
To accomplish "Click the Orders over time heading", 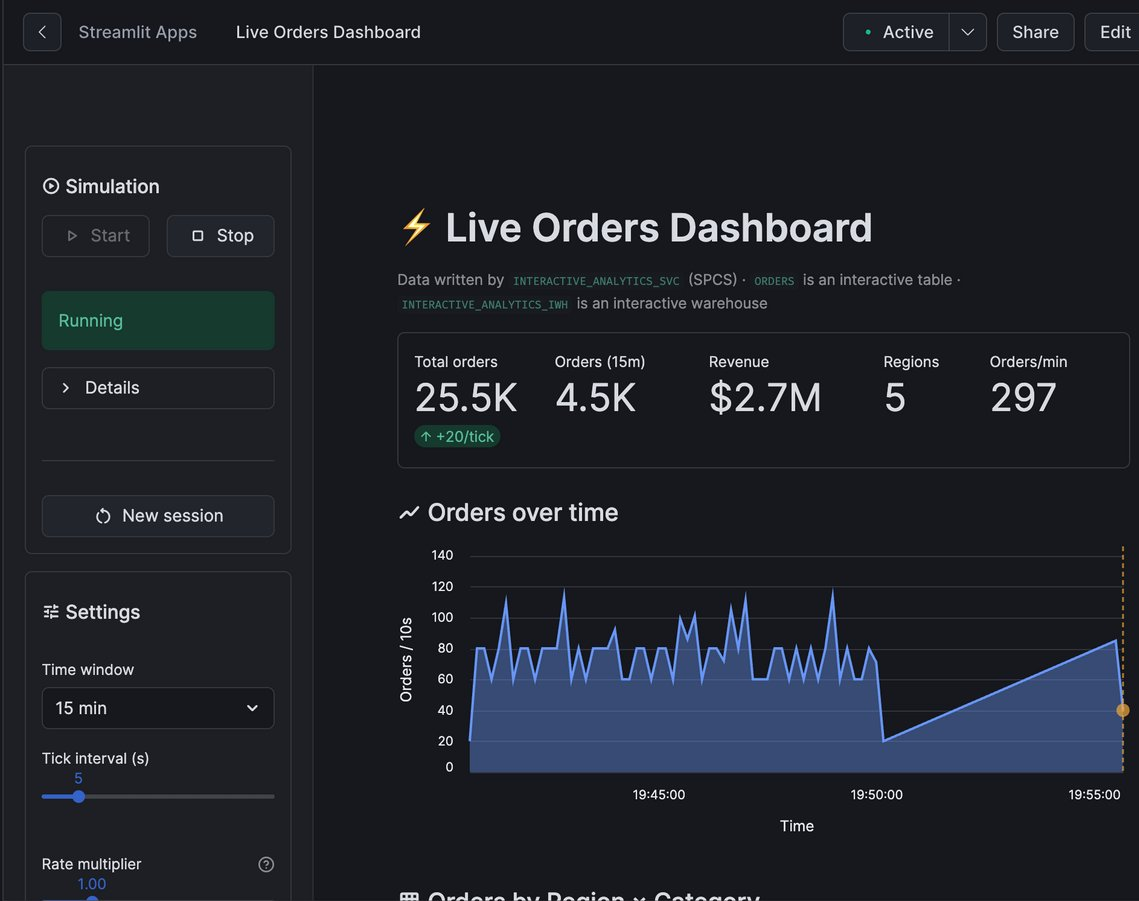I will 522,513.
